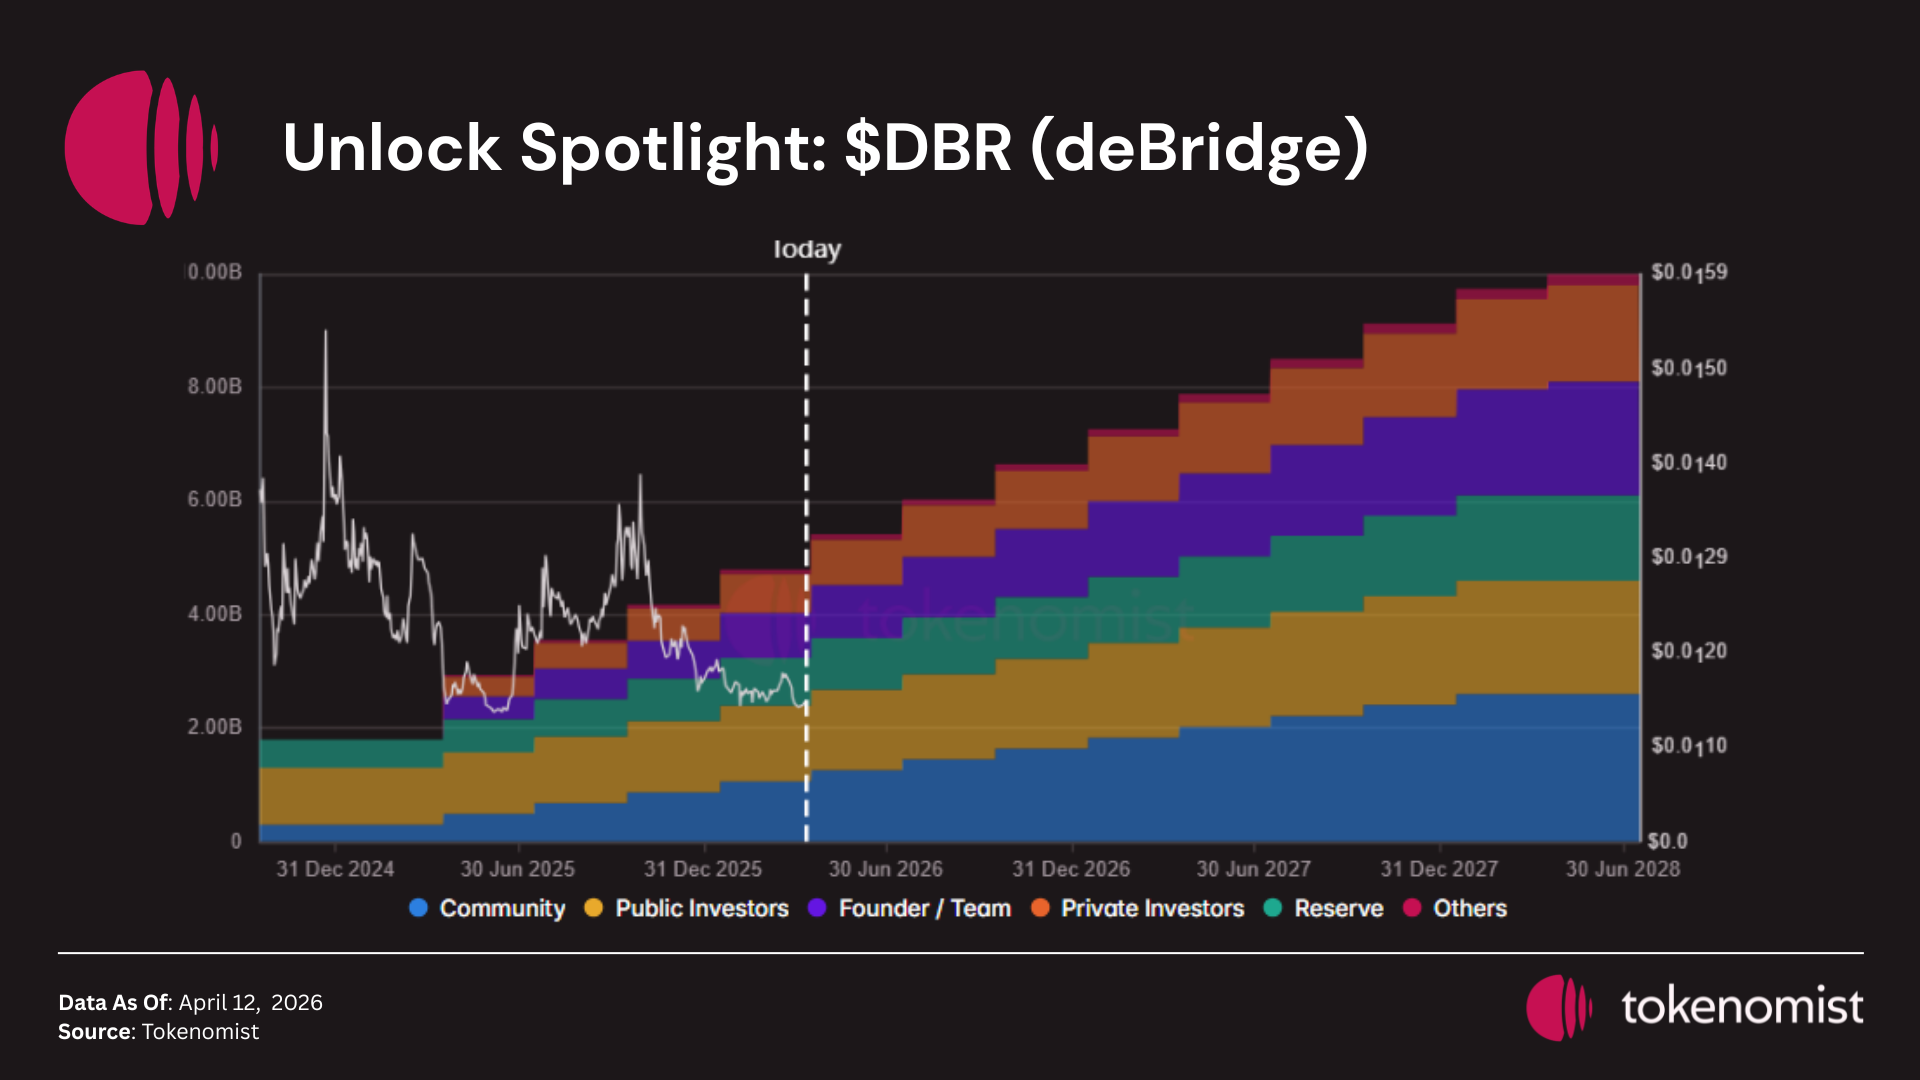Toggle the Community legend item
The height and width of the screenshot is (1080, 1920).
502,908
